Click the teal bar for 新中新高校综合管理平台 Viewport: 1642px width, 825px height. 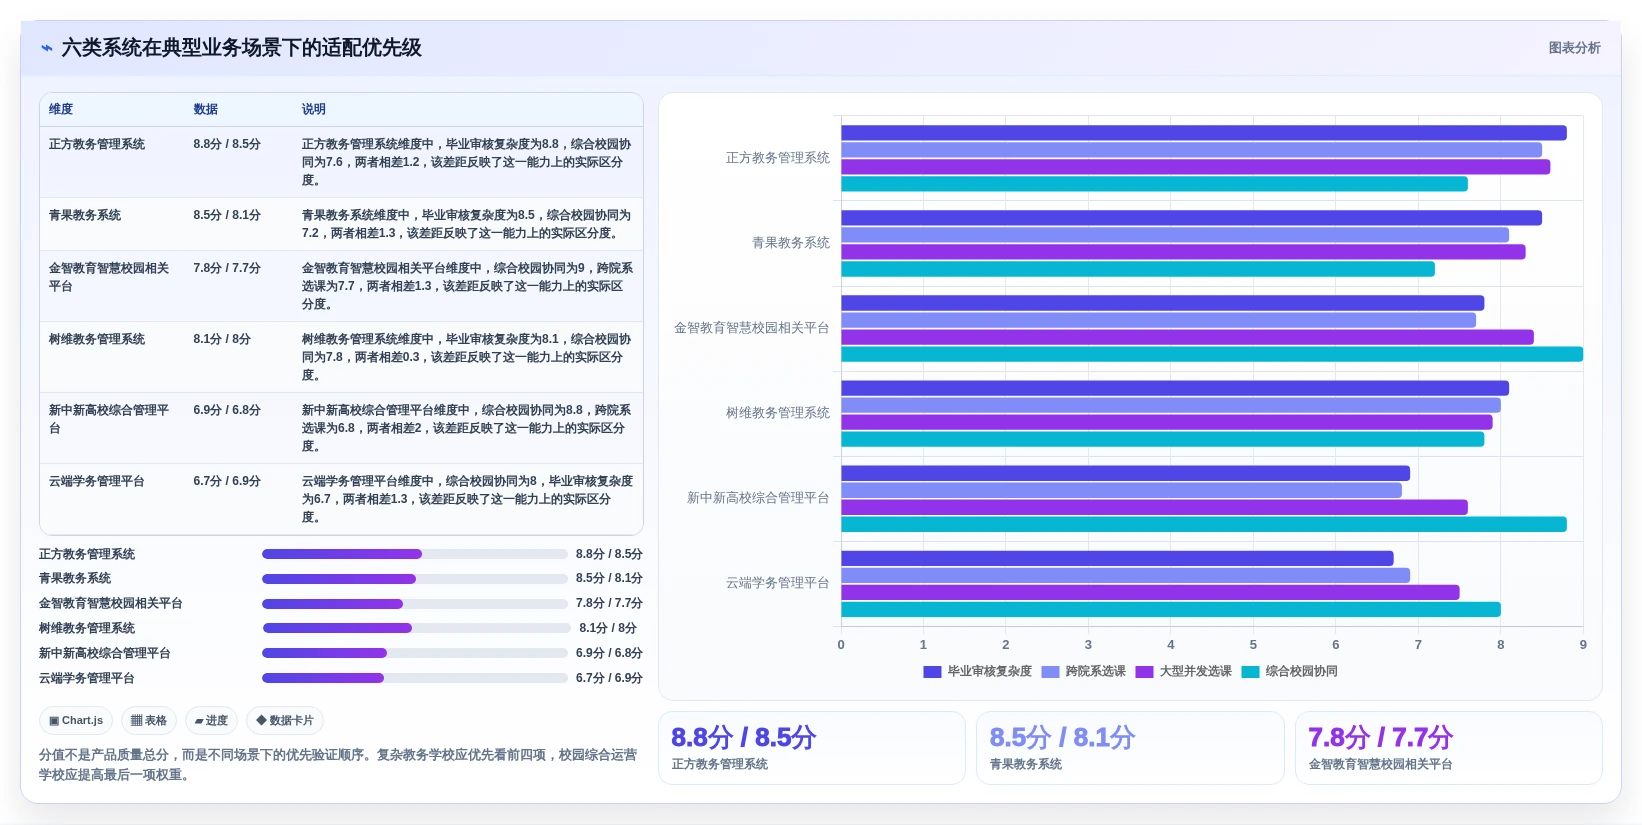tap(1204, 524)
